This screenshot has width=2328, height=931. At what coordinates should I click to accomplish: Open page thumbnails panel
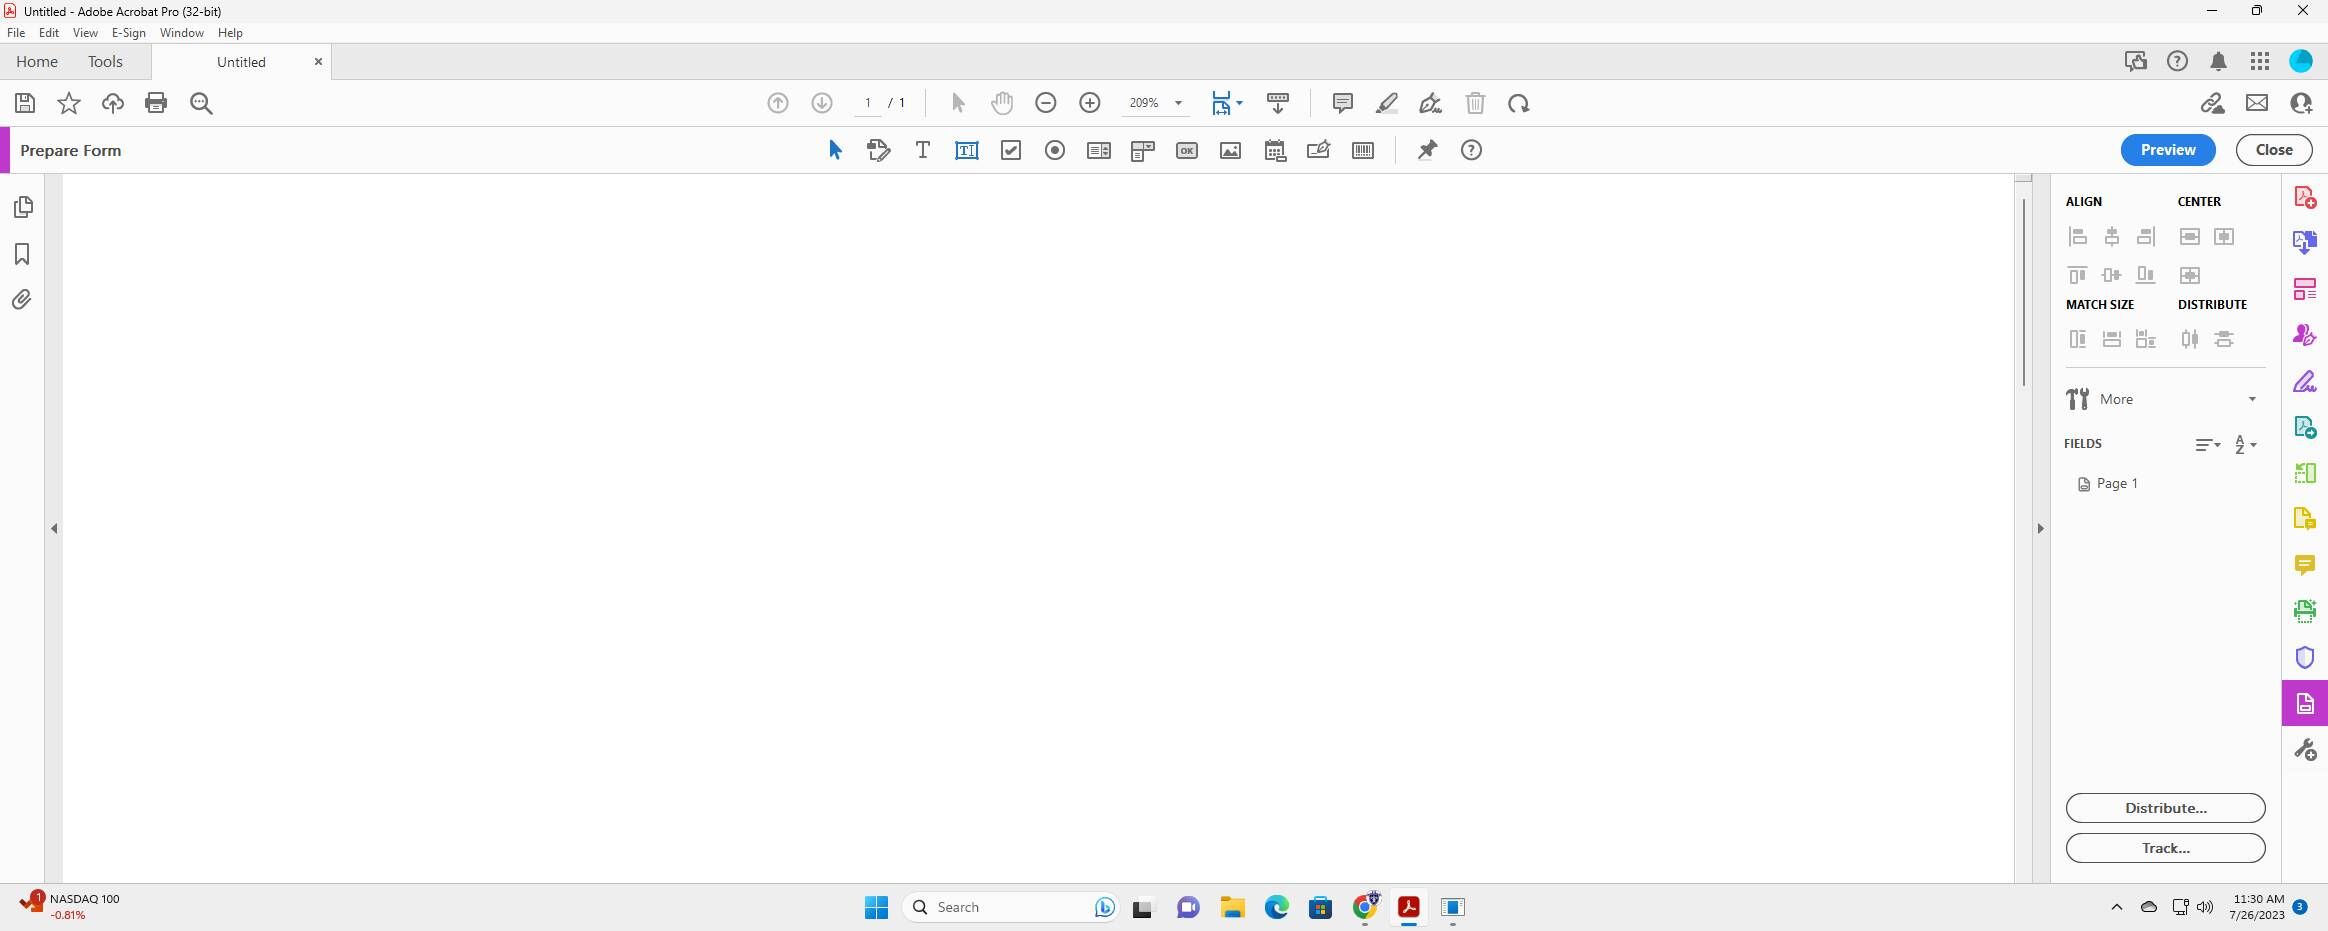tap(23, 207)
